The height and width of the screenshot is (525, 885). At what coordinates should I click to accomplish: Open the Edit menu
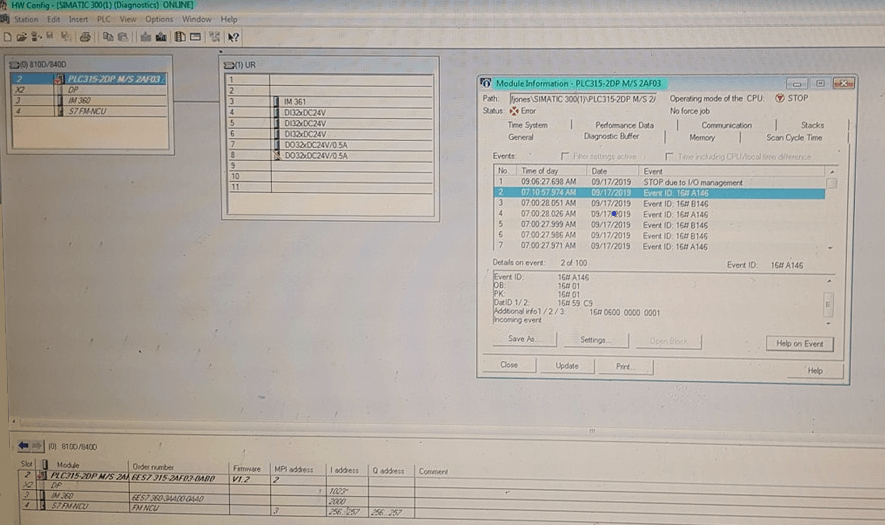click(54, 19)
